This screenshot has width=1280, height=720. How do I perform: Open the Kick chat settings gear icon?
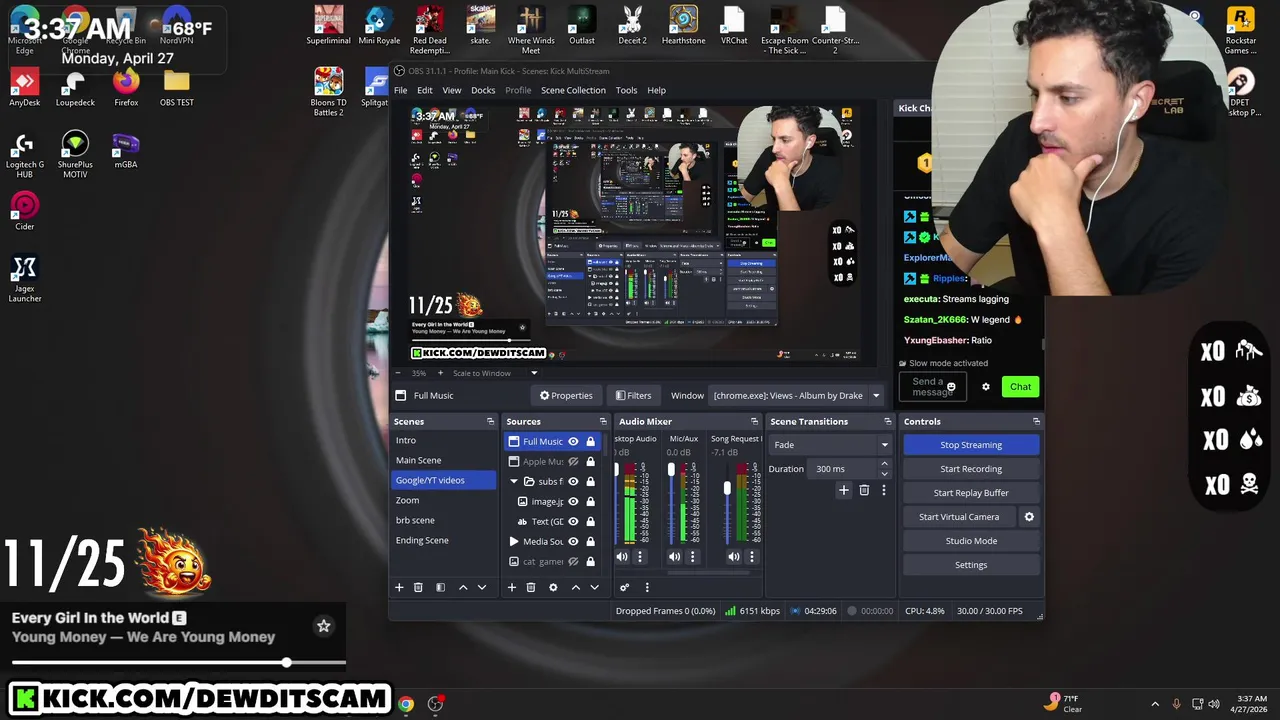click(x=986, y=387)
